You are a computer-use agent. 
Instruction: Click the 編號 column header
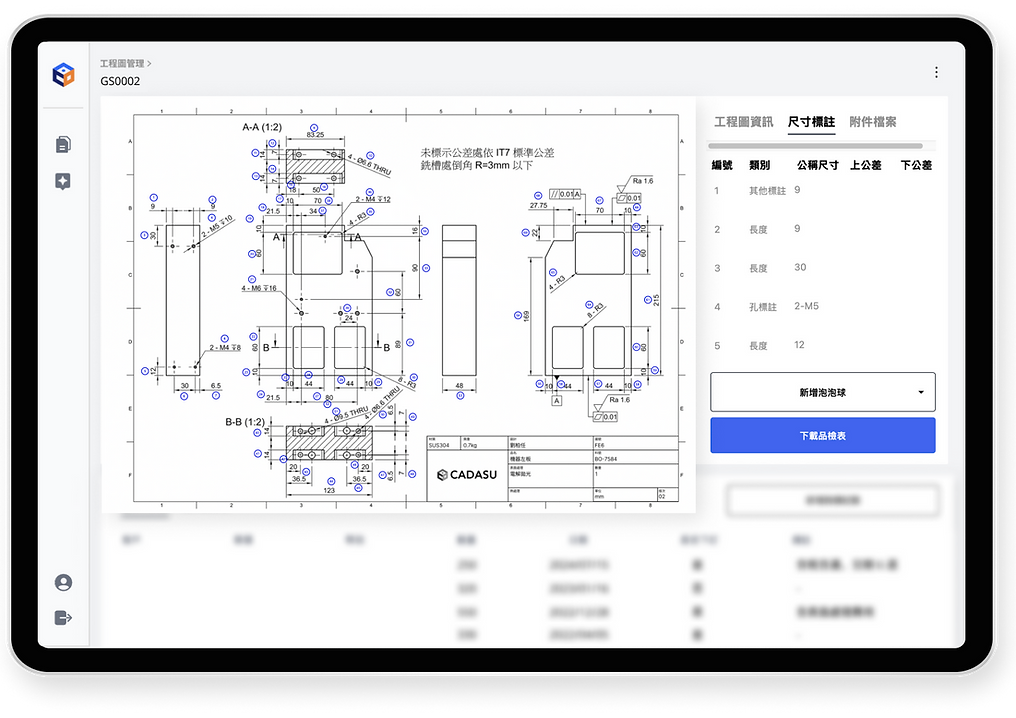click(x=722, y=165)
